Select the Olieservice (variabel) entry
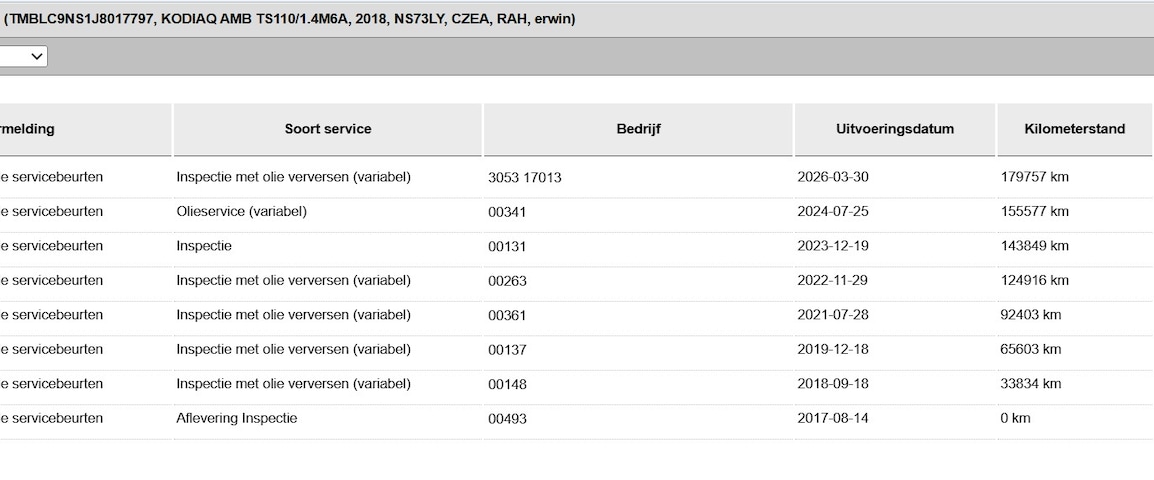Screen dimensions: 1154x480 pos(241,211)
